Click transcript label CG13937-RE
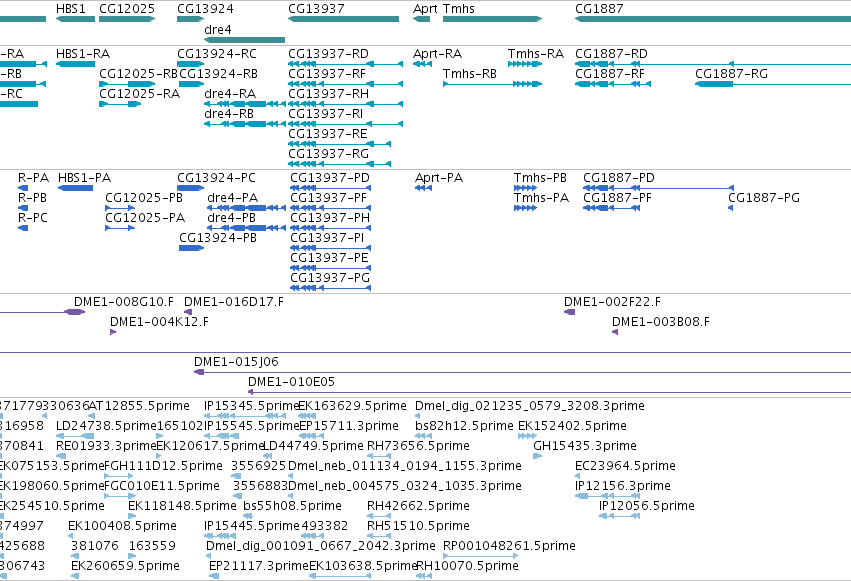851x581 pixels. [328, 134]
